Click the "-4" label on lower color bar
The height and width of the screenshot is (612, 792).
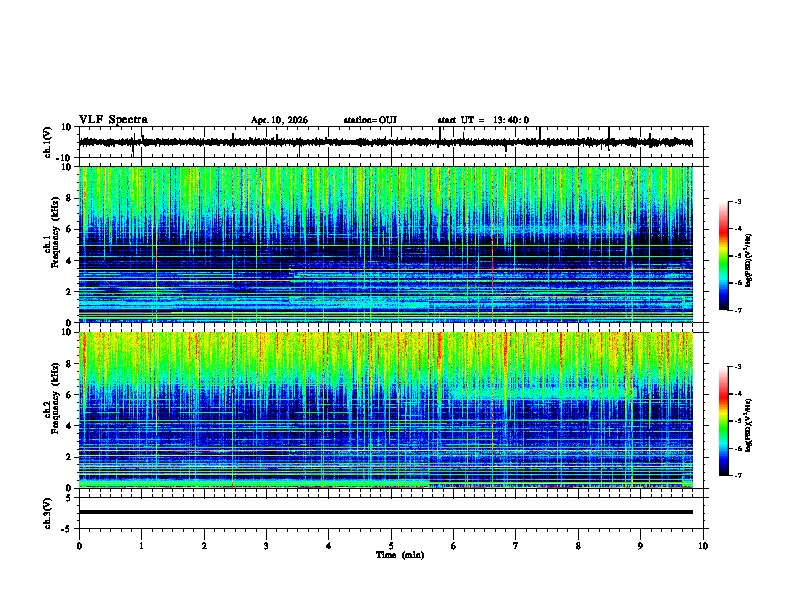(737, 394)
